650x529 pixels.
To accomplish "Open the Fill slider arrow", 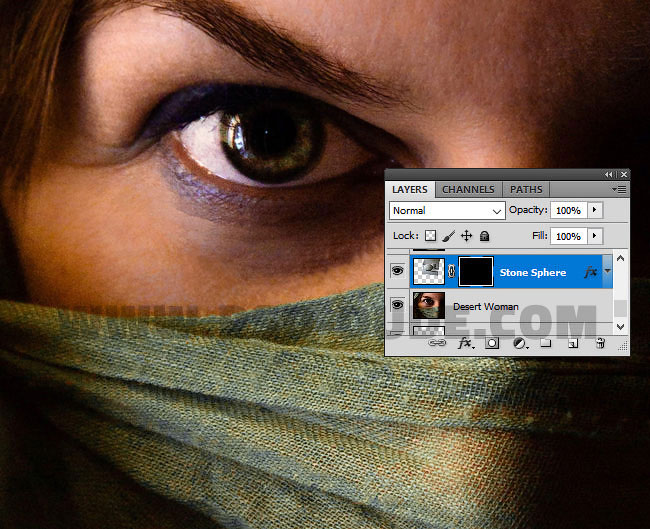I will 595,236.
